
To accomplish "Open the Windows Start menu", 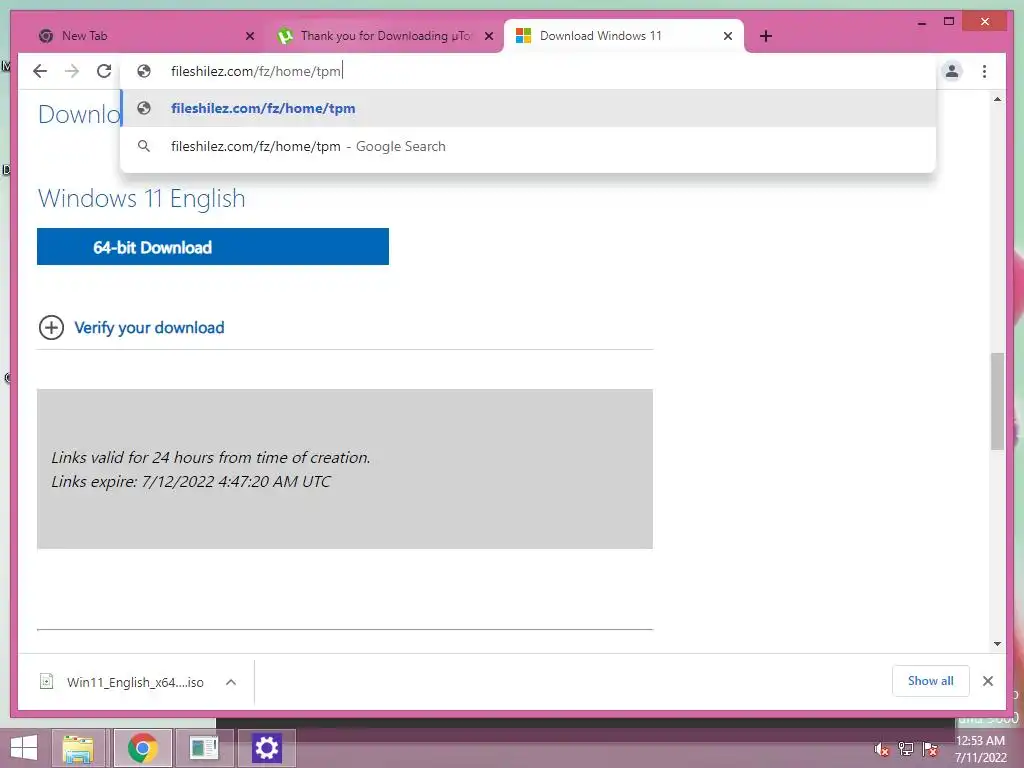I will [24, 748].
